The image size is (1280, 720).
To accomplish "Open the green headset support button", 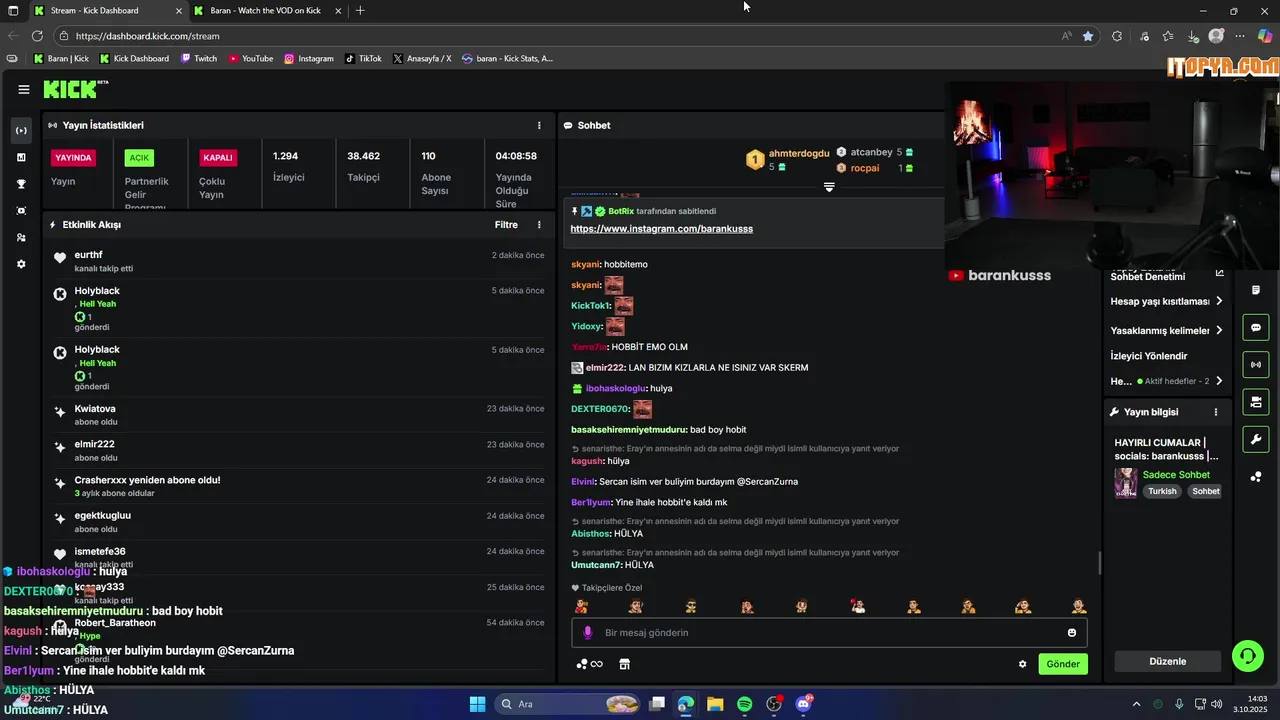I will (1248, 656).
